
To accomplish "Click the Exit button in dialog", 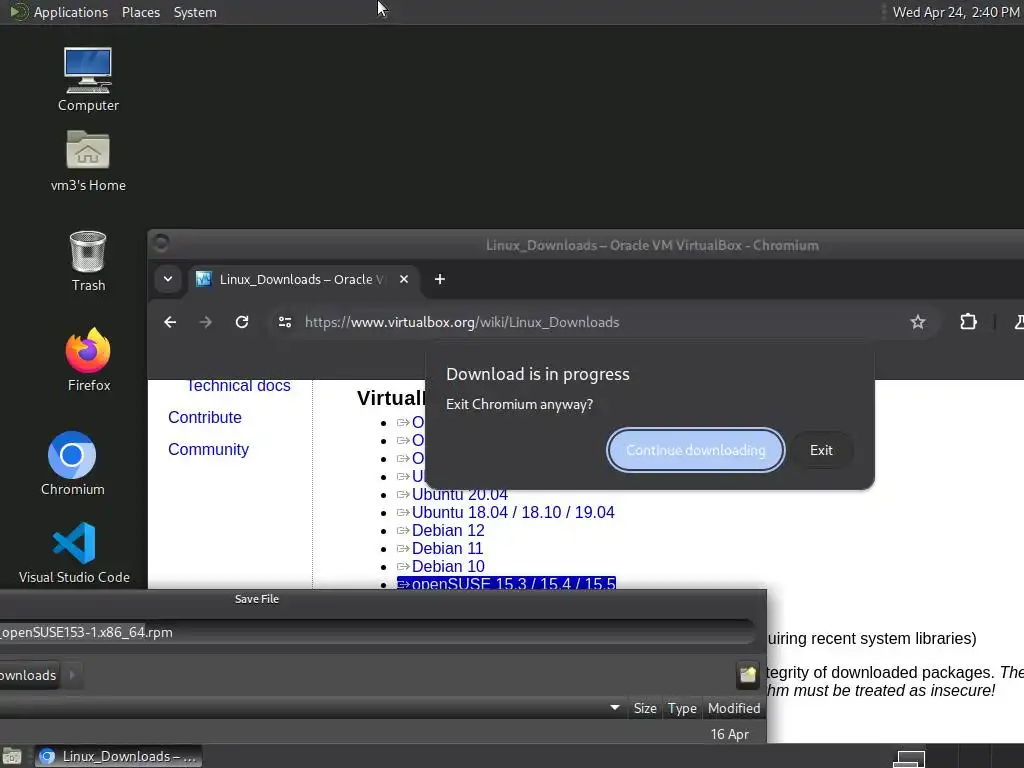I will tap(821, 450).
